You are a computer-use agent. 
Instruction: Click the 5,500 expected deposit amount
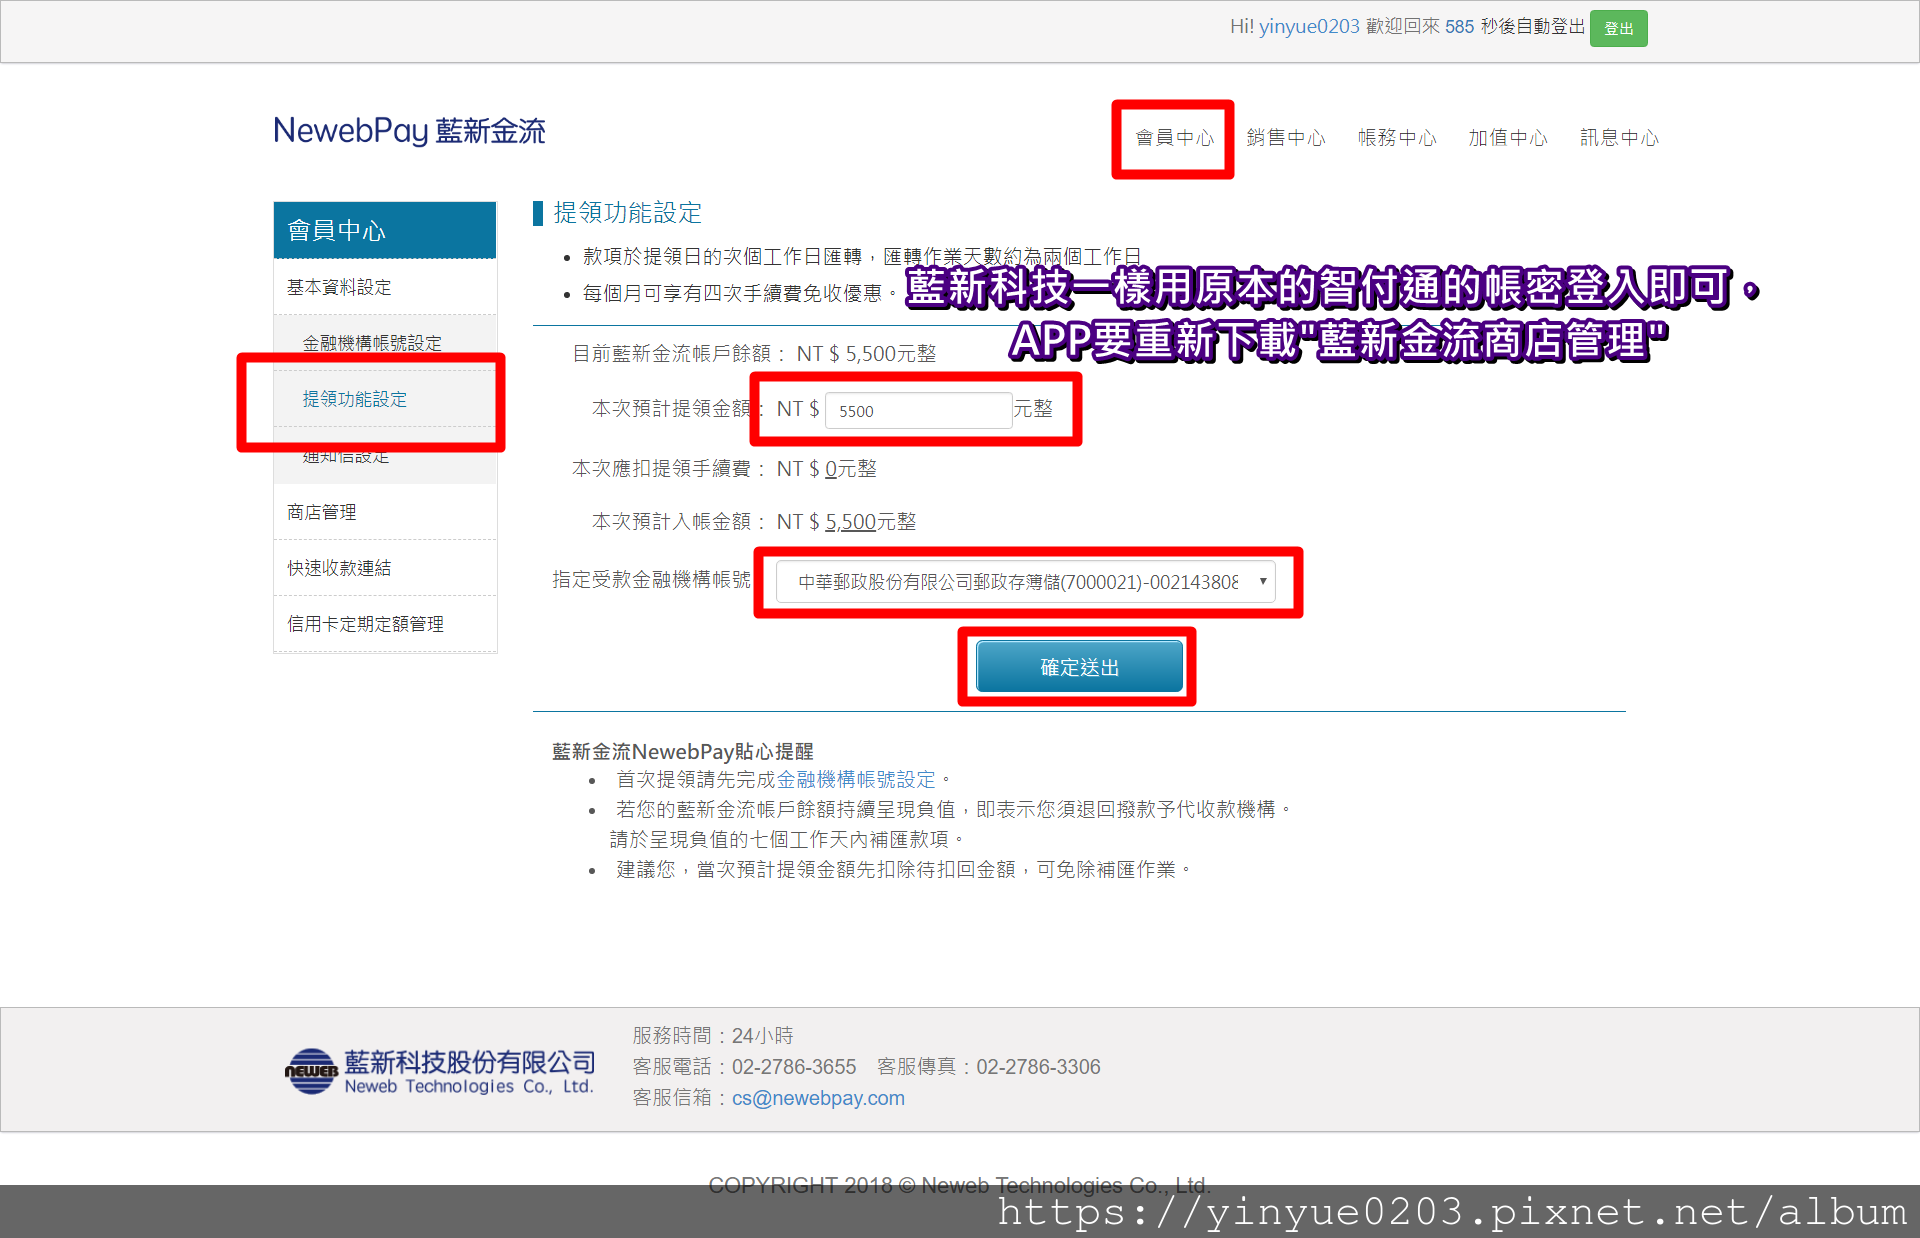click(850, 521)
